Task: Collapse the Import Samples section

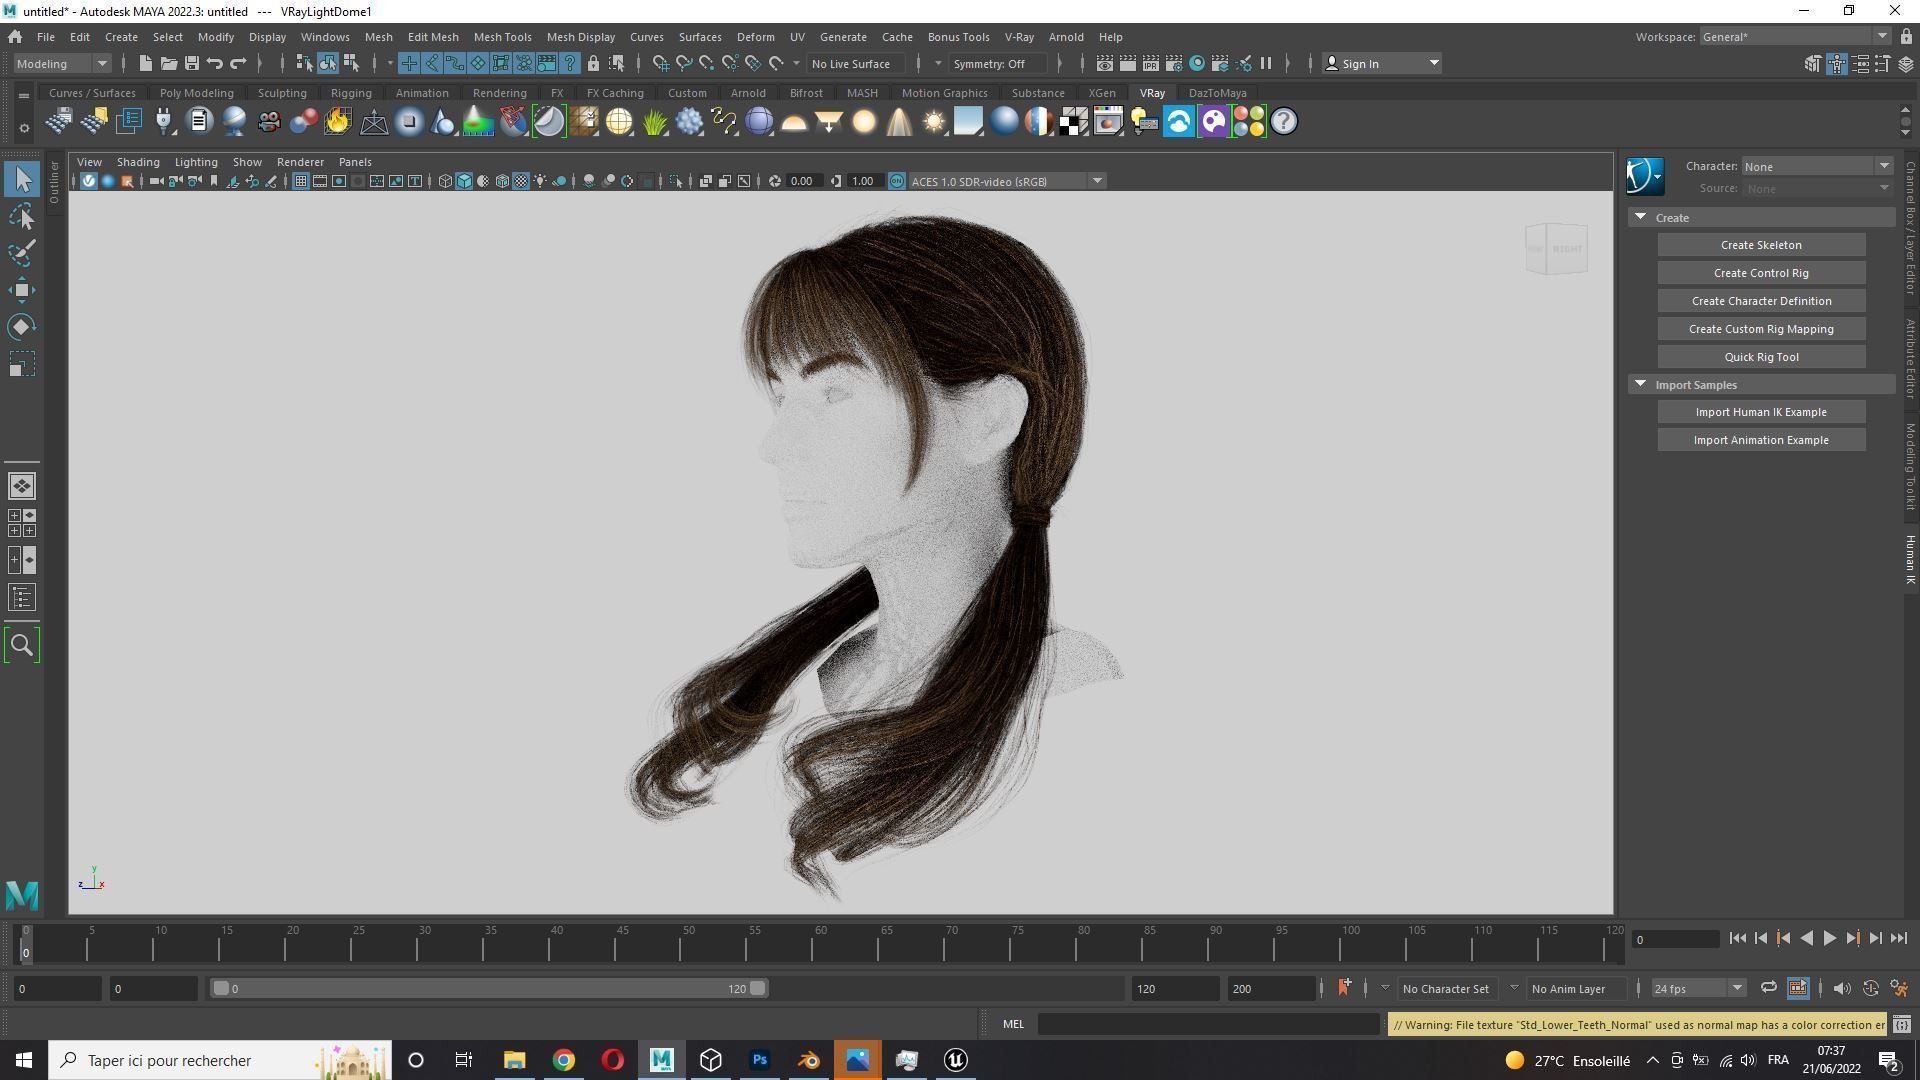Action: click(x=1640, y=384)
